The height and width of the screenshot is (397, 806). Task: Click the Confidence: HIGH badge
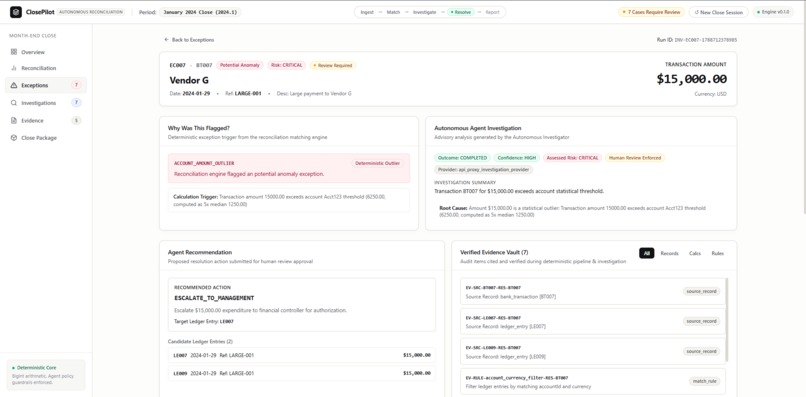click(x=517, y=158)
